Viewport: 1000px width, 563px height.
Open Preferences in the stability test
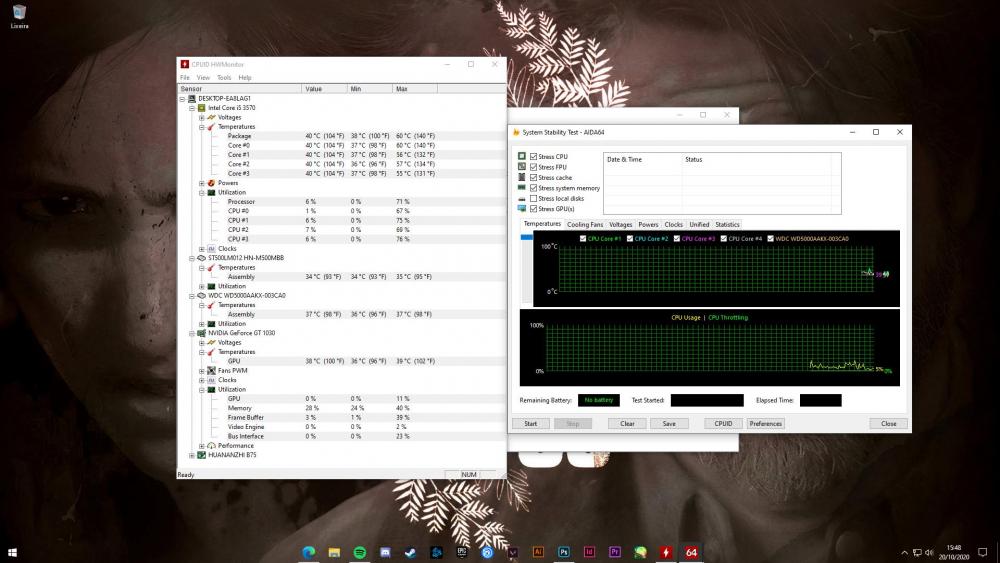(x=766, y=423)
